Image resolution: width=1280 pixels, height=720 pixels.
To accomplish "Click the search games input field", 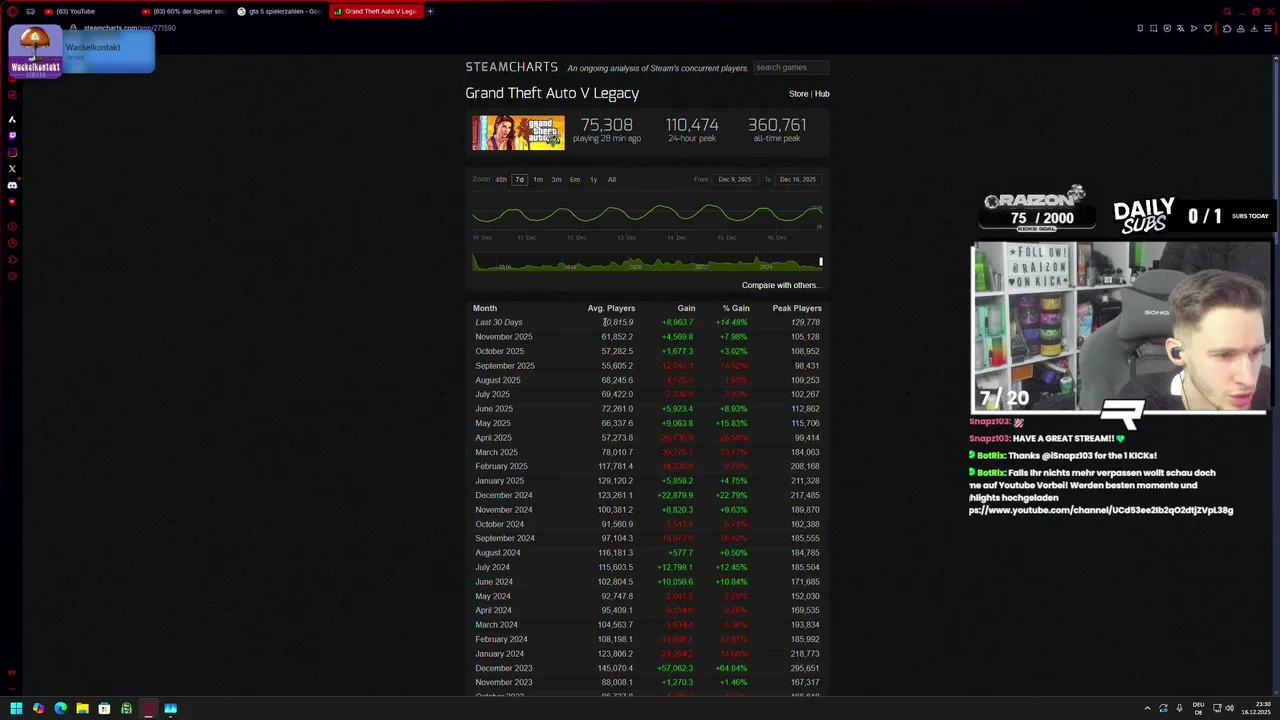I will click(791, 67).
